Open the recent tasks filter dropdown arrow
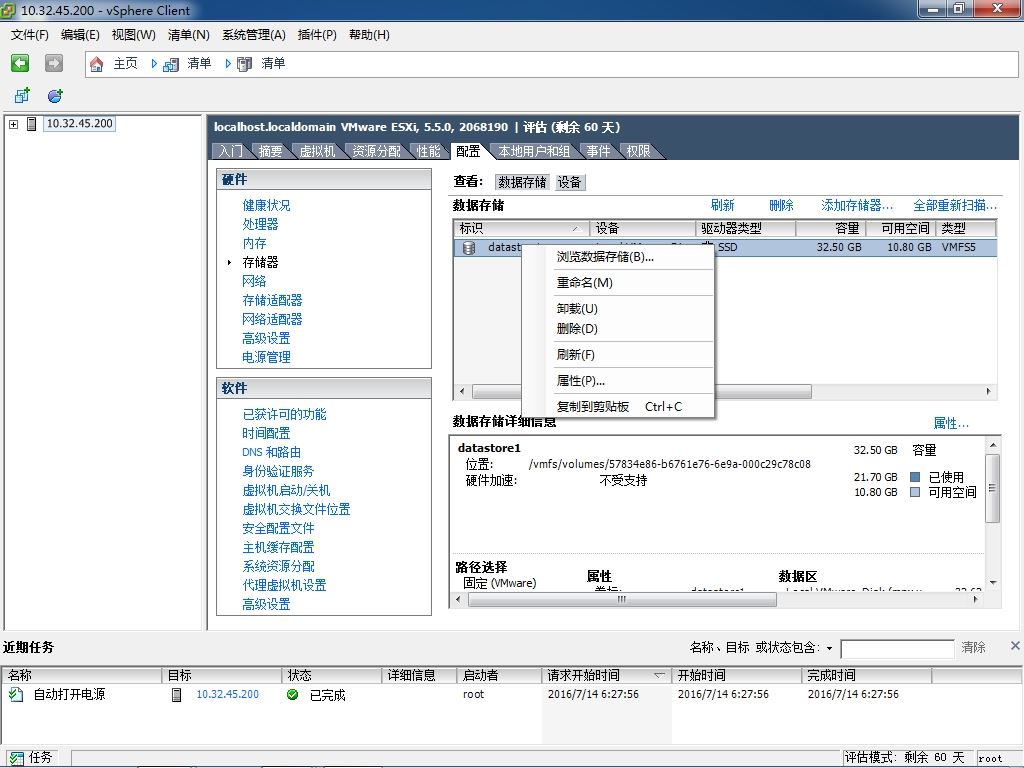 point(829,648)
